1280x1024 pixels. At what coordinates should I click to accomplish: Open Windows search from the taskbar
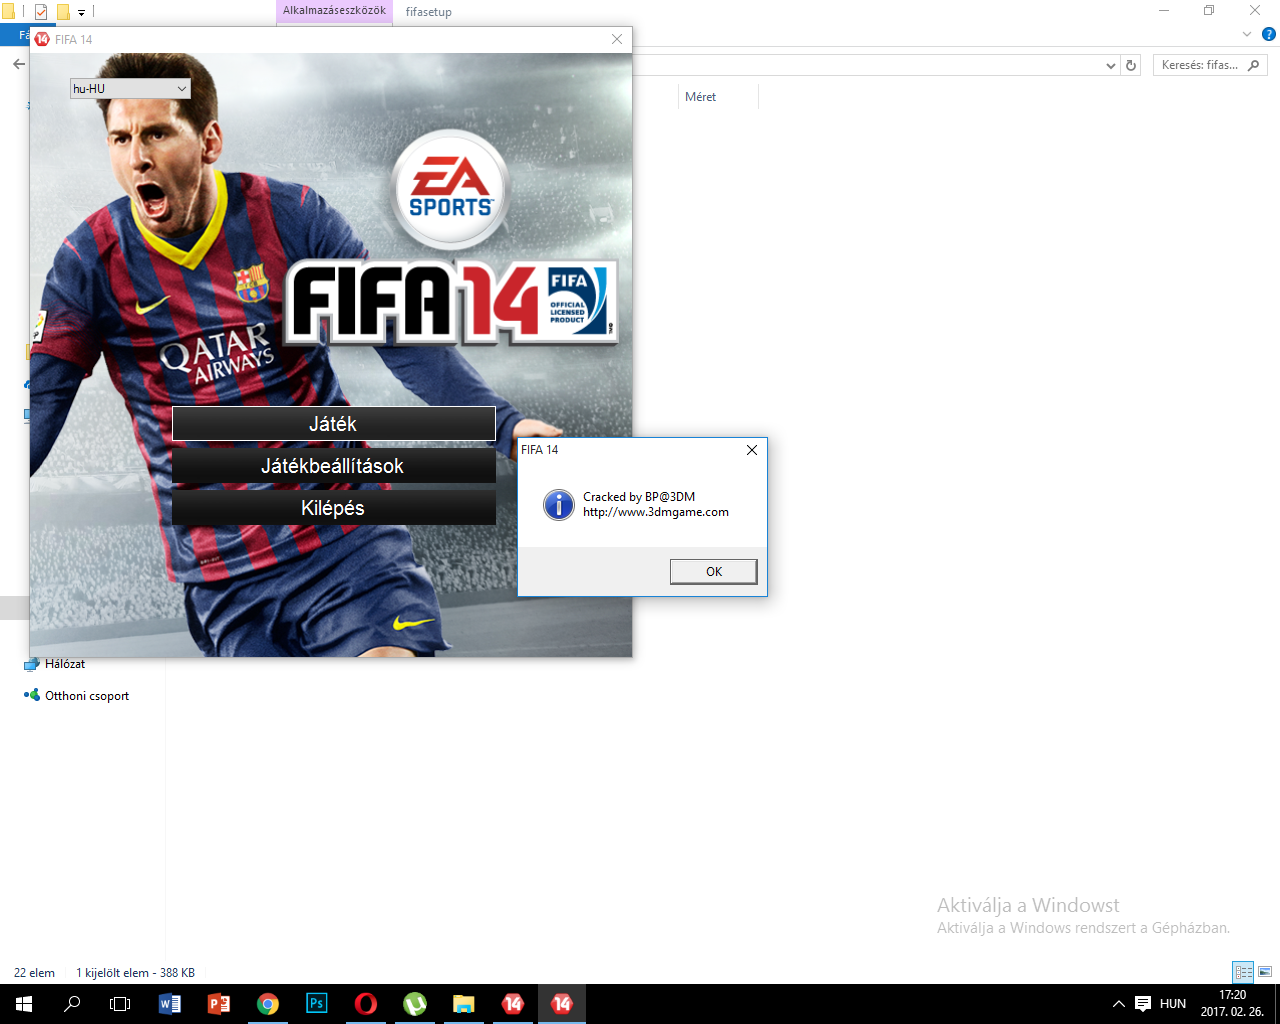(72, 1004)
